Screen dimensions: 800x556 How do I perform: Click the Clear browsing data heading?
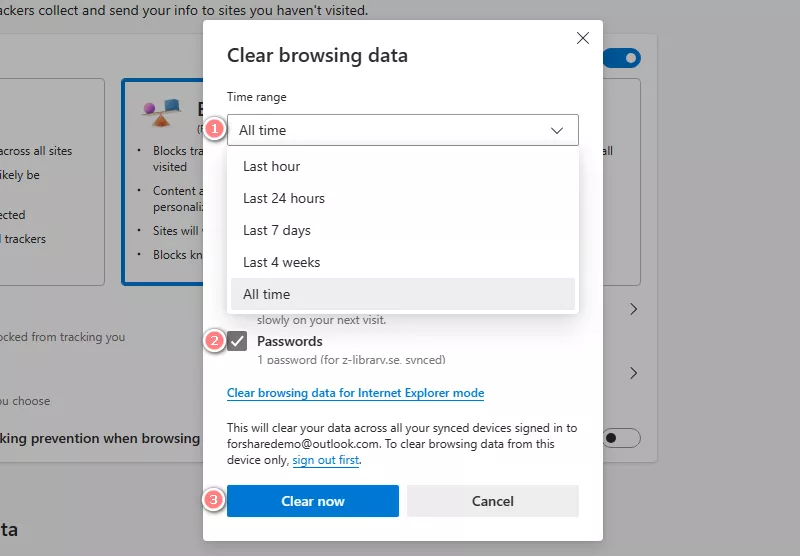coord(317,55)
